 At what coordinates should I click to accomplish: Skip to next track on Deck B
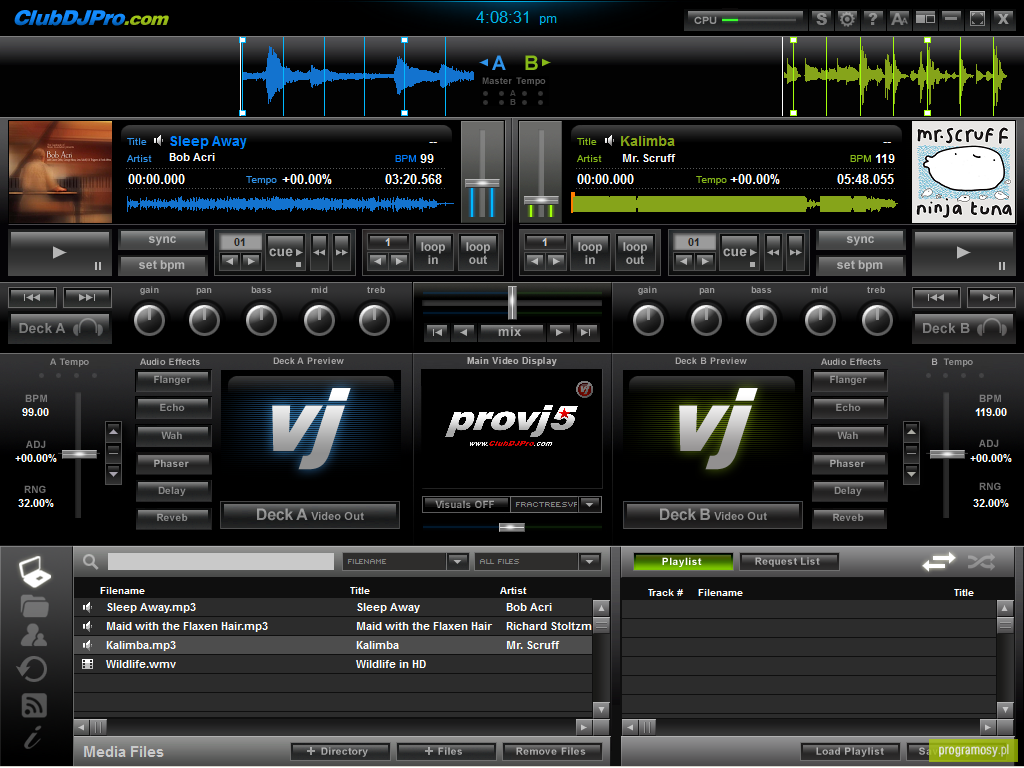(991, 298)
